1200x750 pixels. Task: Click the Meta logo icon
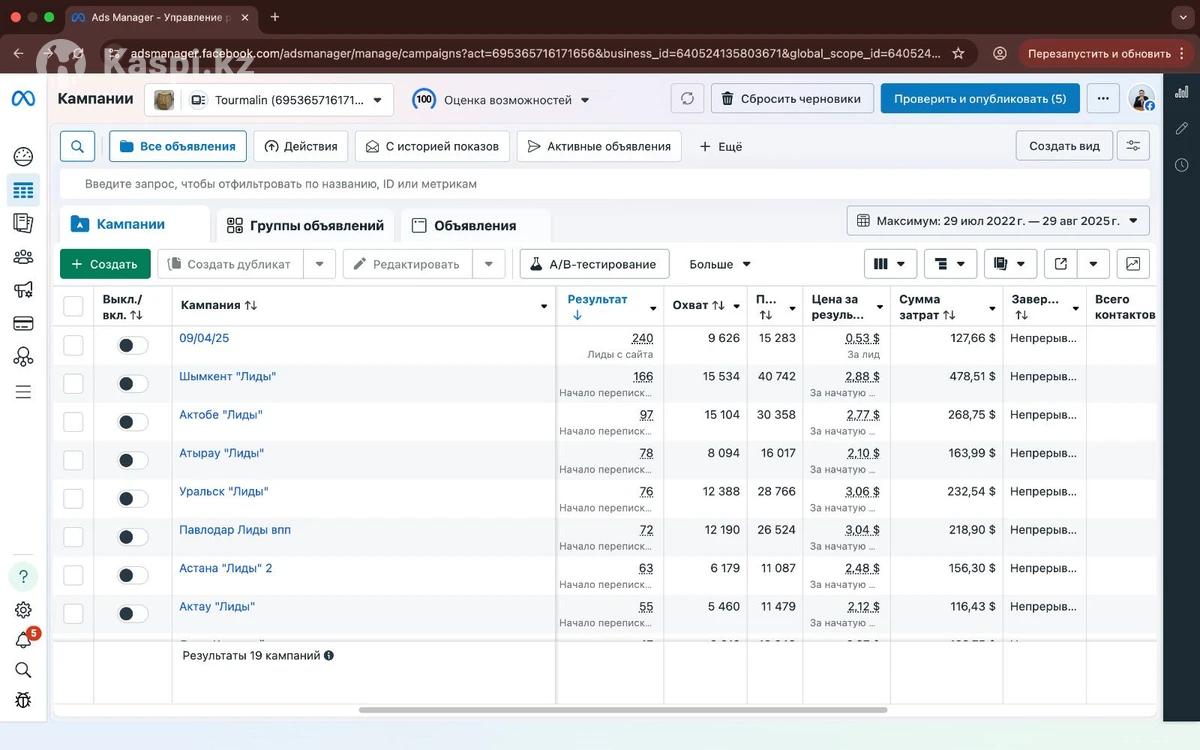point(23,99)
